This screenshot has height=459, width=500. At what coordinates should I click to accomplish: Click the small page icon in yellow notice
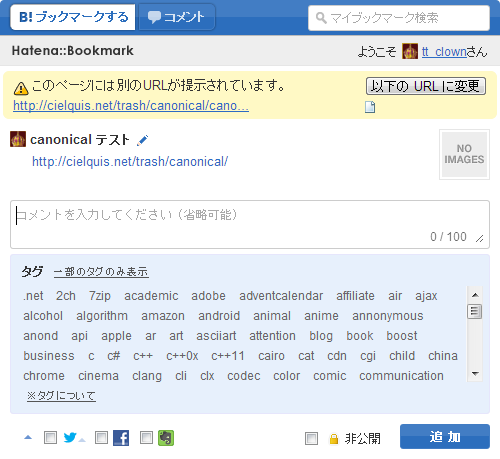(370, 107)
